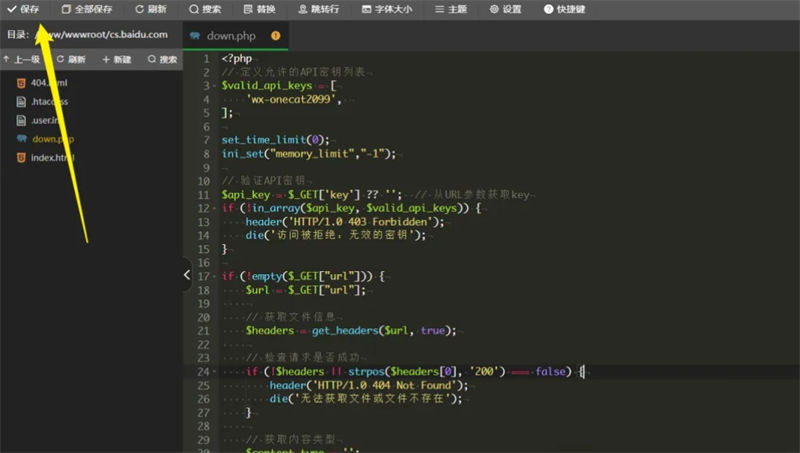800x453 pixels.
Task: Create a new item with 新建
Action: (116, 59)
